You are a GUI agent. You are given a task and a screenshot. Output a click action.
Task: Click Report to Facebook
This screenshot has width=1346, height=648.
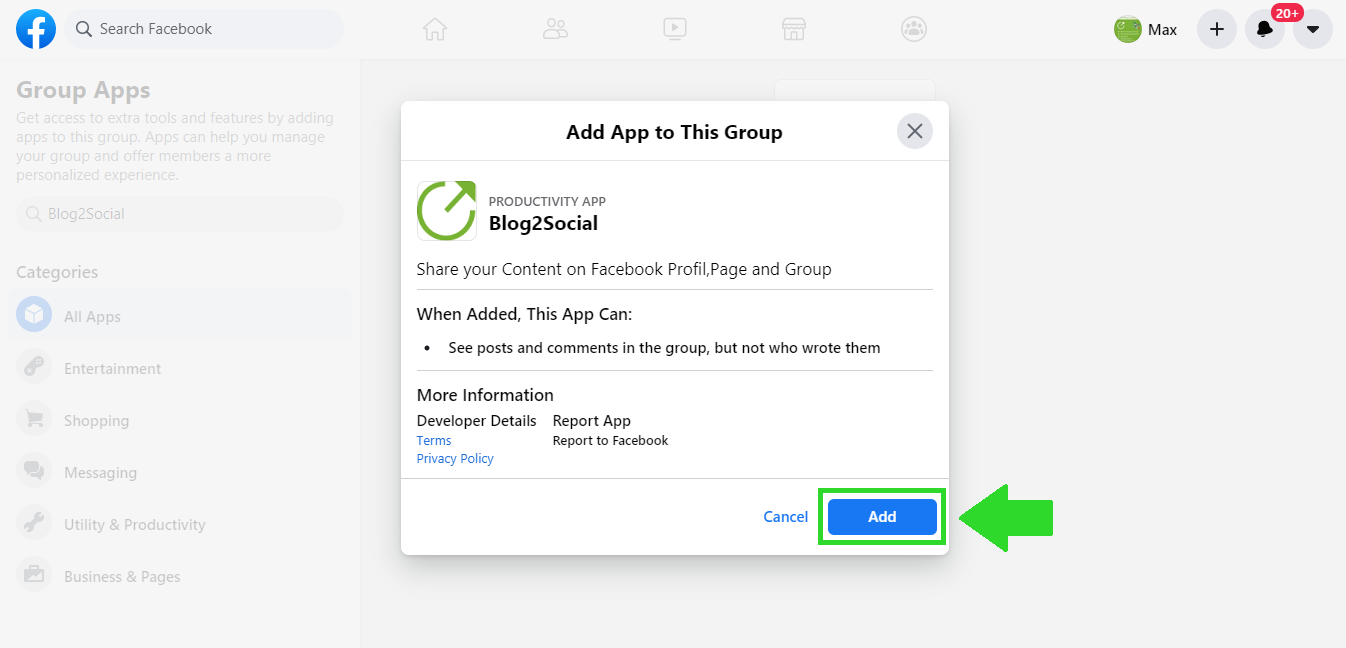tap(610, 441)
